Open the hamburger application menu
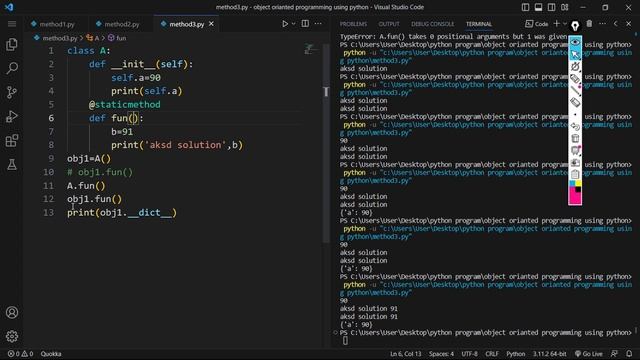 (x=12, y=24)
